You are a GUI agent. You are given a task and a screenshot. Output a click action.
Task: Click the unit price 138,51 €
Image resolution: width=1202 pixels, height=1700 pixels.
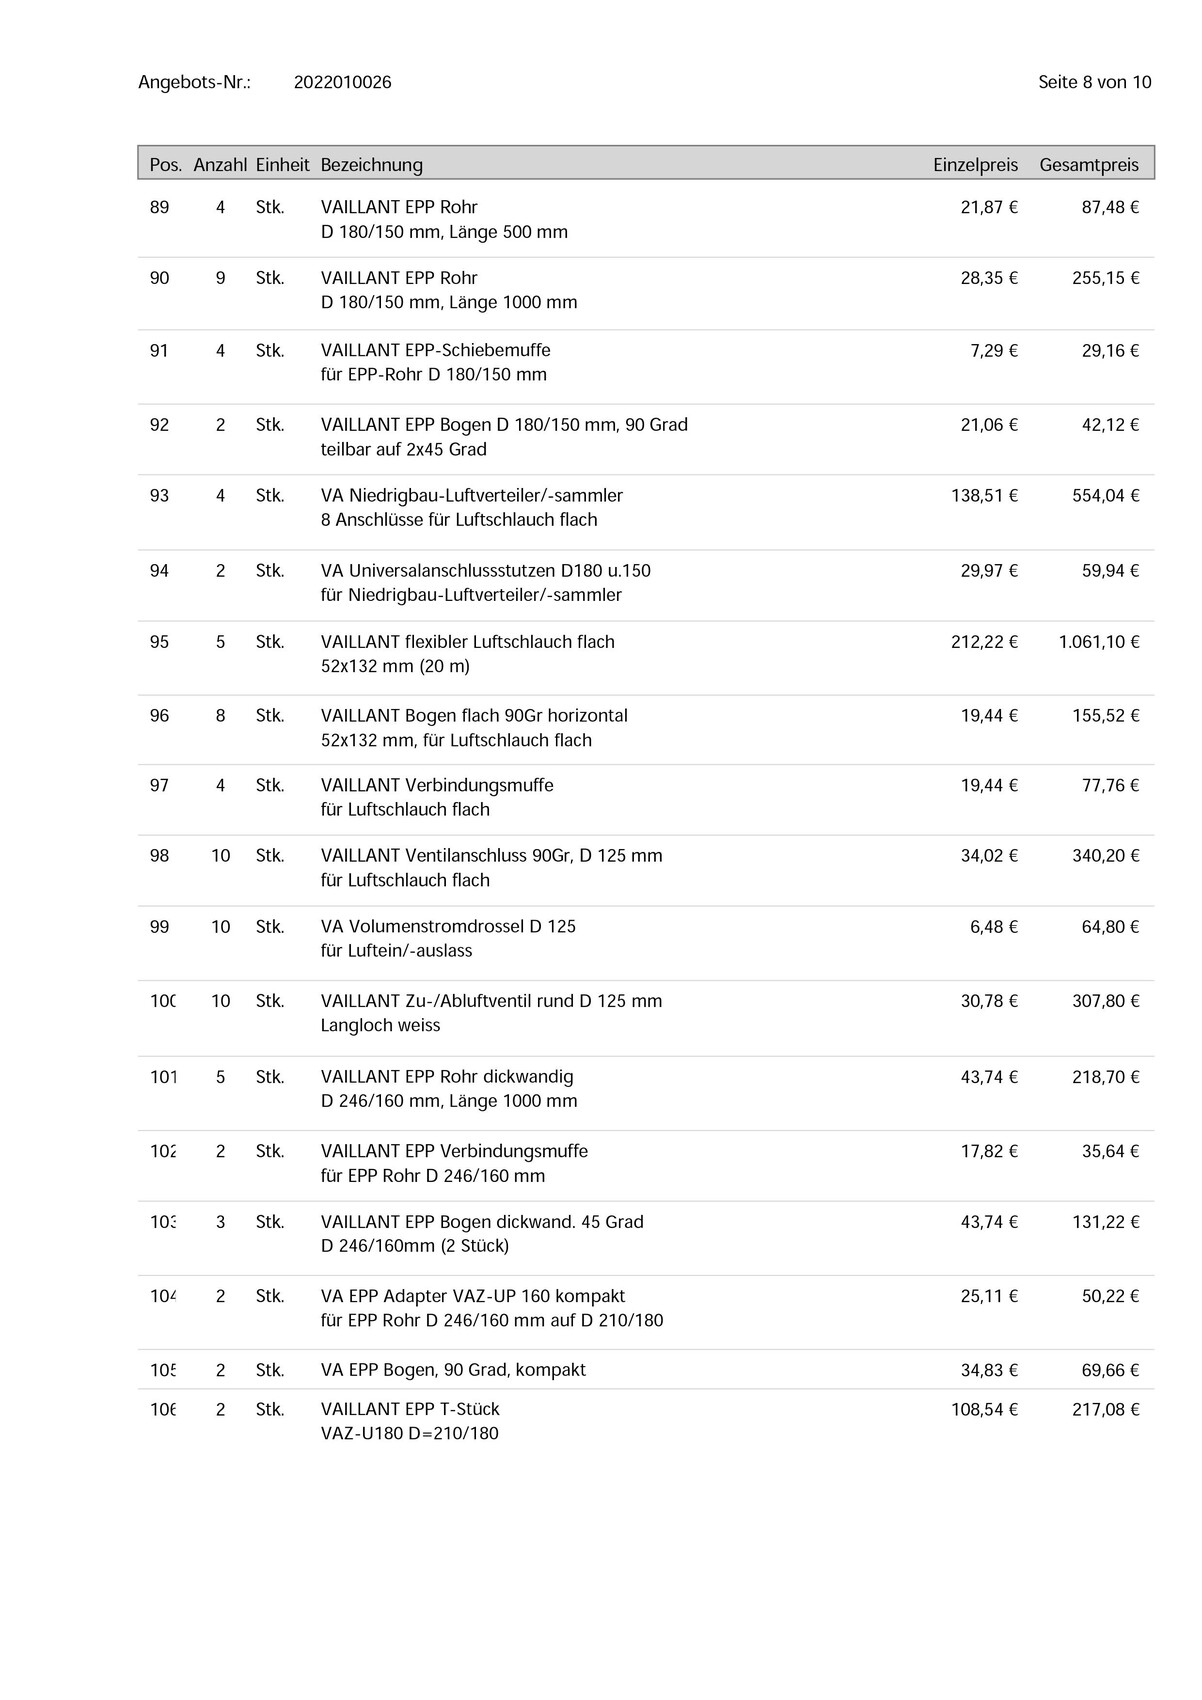(984, 496)
